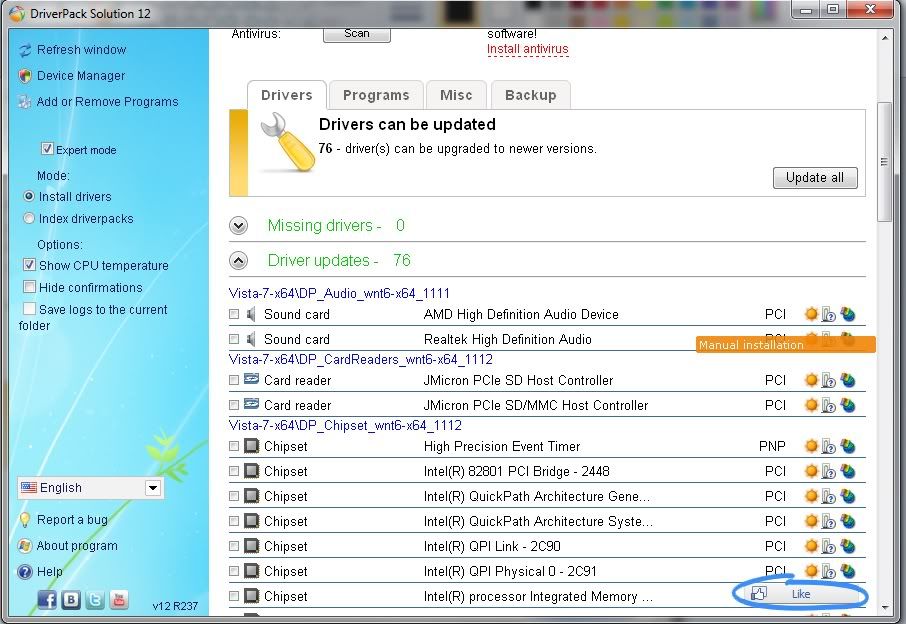The height and width of the screenshot is (624, 906).
Task: Open the VK (B) social icon
Action: (x=71, y=600)
